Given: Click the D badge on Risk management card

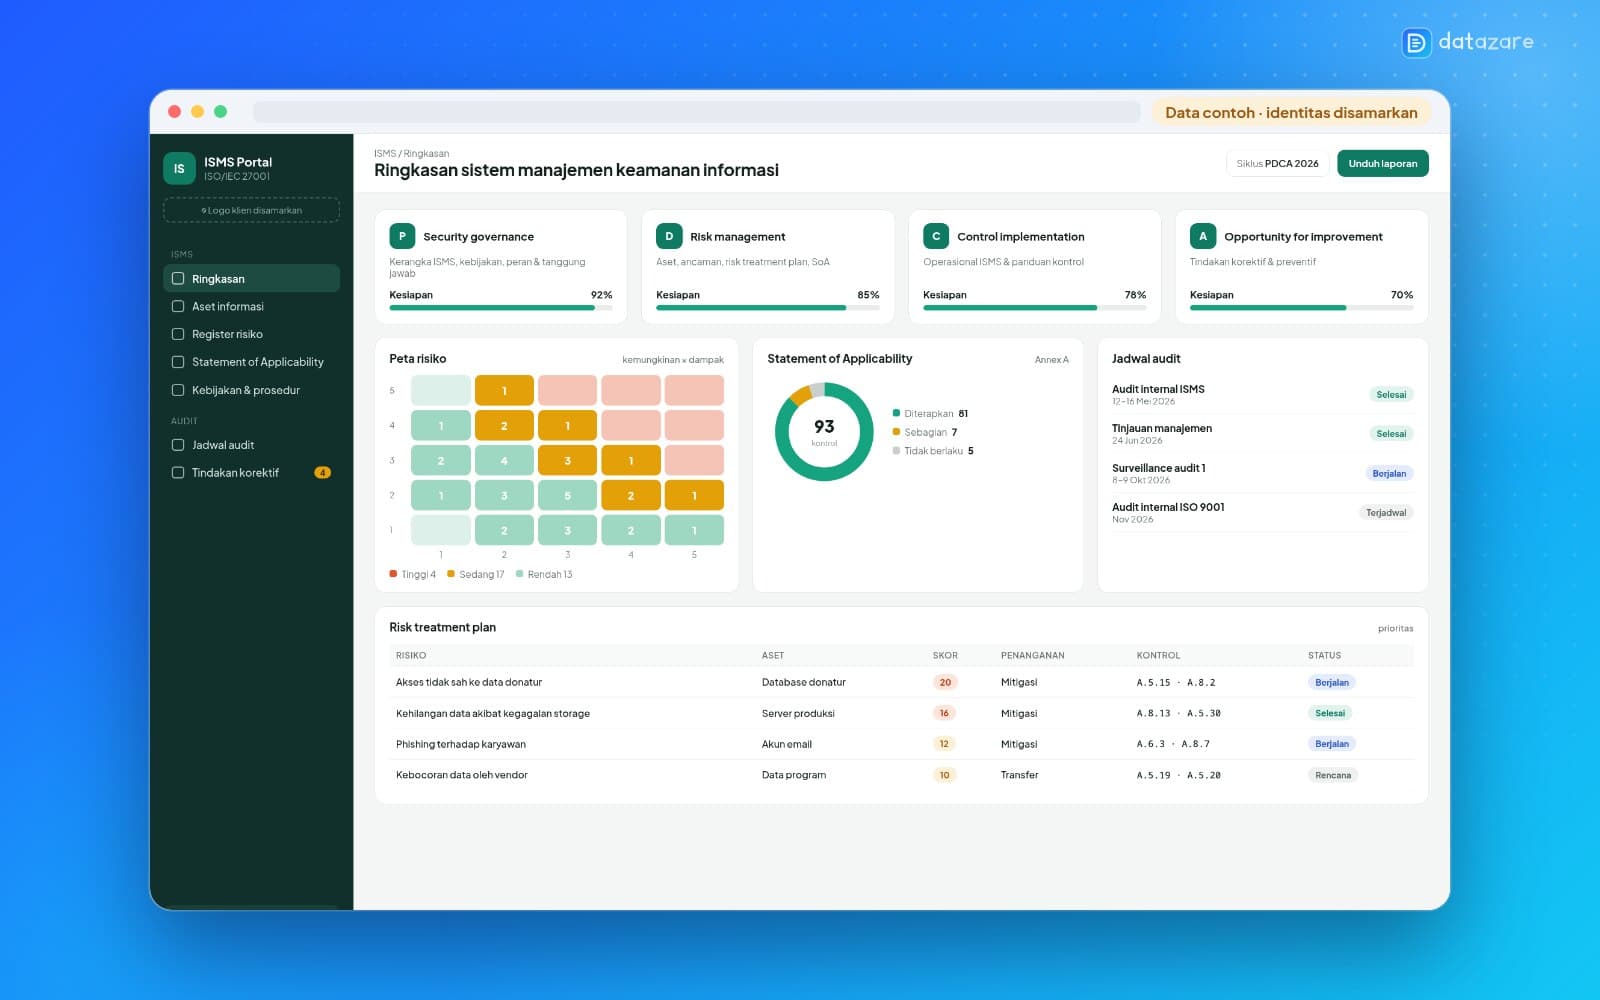Looking at the screenshot, I should click(x=669, y=236).
